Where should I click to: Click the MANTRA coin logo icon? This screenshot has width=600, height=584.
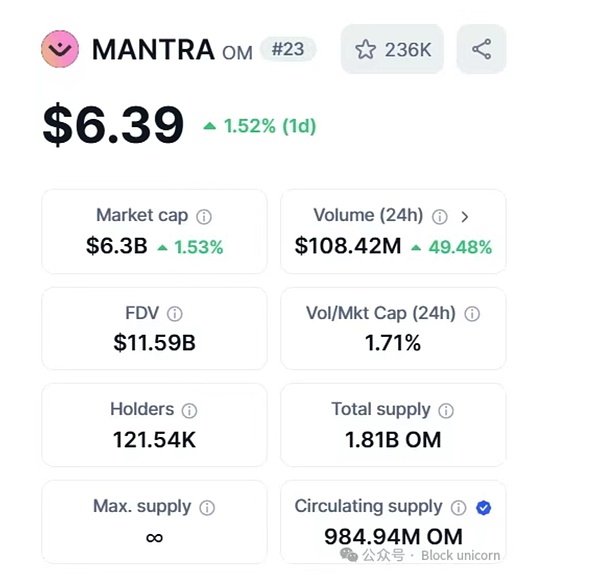pos(60,49)
